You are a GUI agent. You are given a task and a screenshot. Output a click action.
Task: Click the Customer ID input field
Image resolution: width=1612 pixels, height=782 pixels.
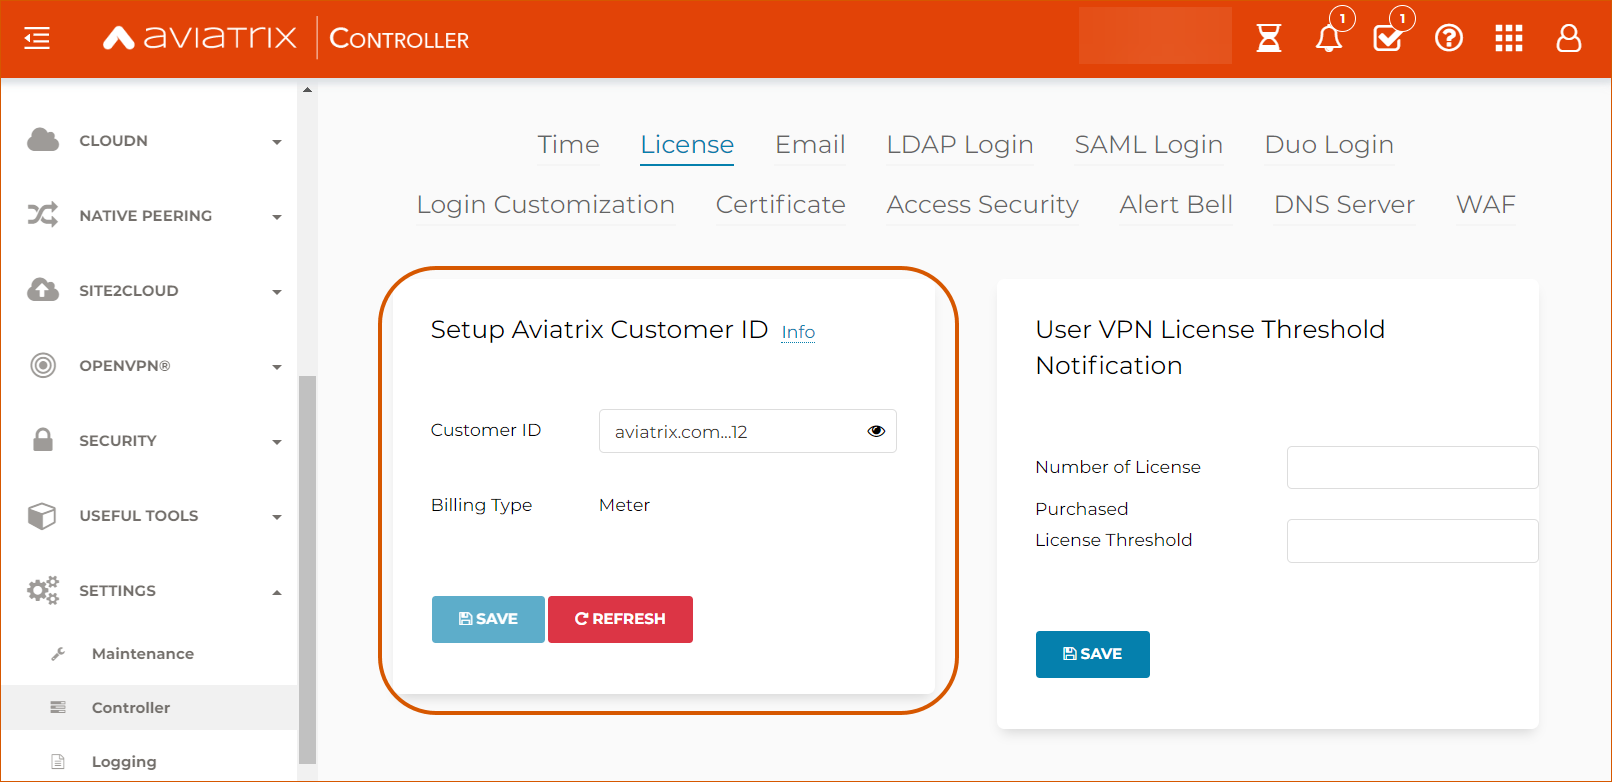[747, 431]
